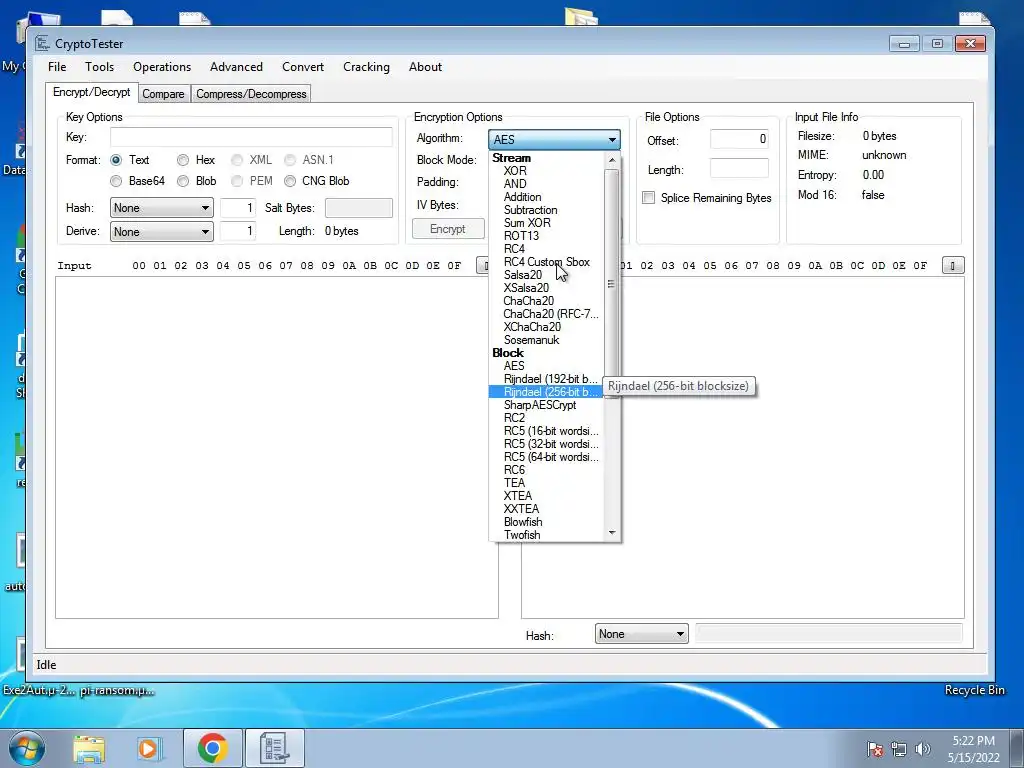Select RC4 Custom Sbox algorithm

click(x=547, y=262)
